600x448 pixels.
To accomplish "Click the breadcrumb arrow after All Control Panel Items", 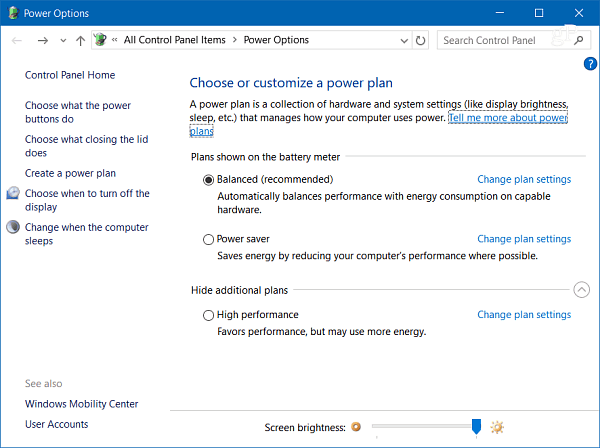I will click(x=235, y=40).
